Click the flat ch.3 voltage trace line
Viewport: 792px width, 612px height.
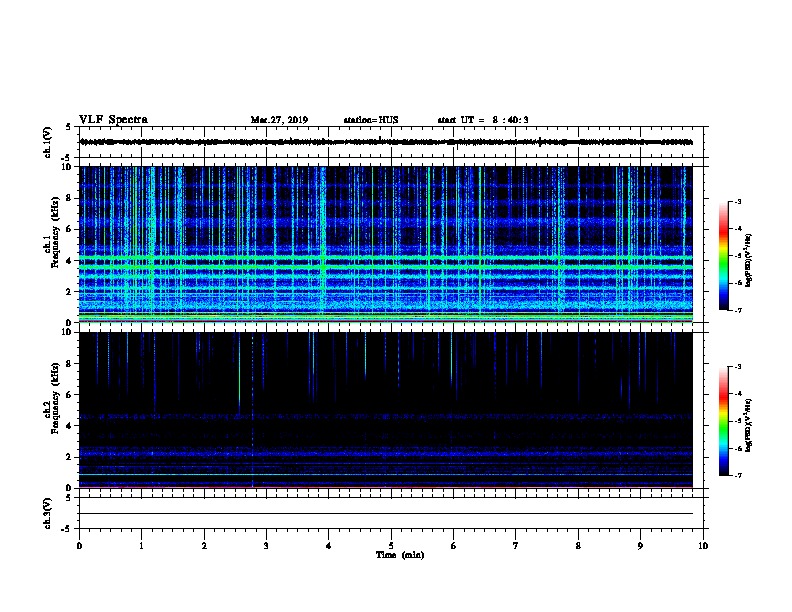(x=386, y=514)
